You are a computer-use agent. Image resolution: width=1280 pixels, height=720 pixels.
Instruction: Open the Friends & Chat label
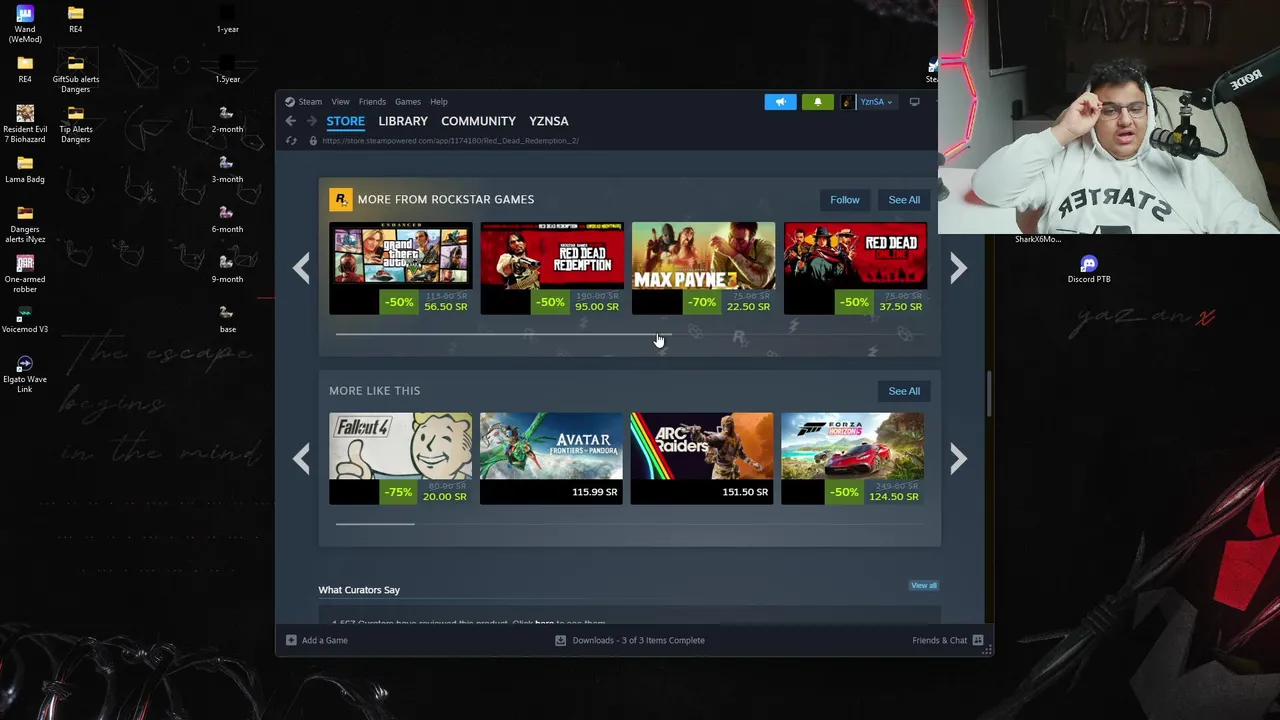(939, 640)
